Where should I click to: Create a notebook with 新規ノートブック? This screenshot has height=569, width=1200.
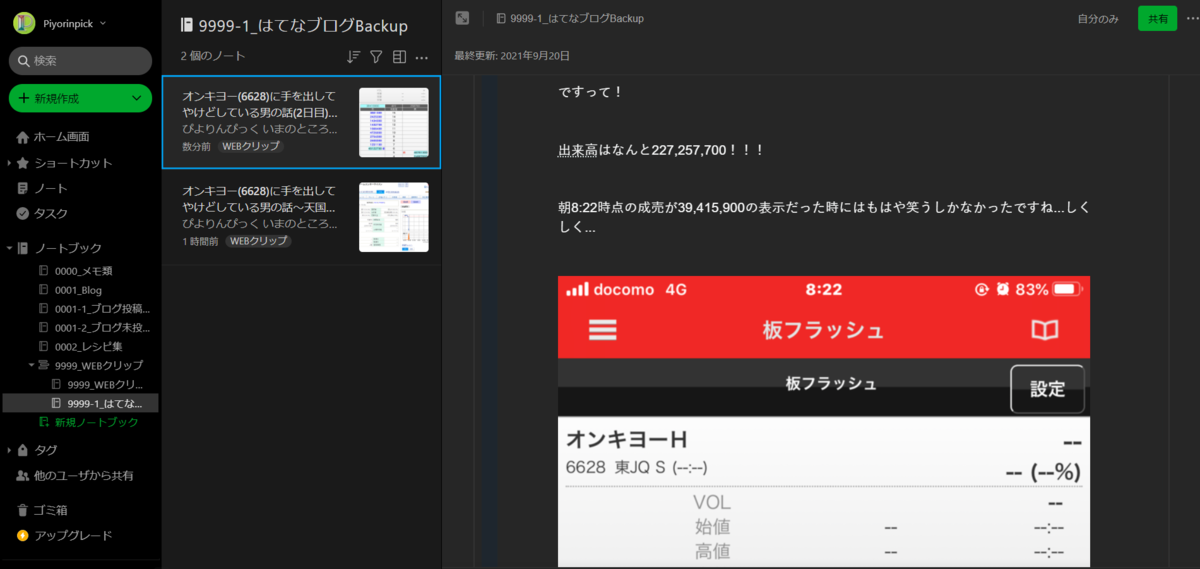[88, 422]
